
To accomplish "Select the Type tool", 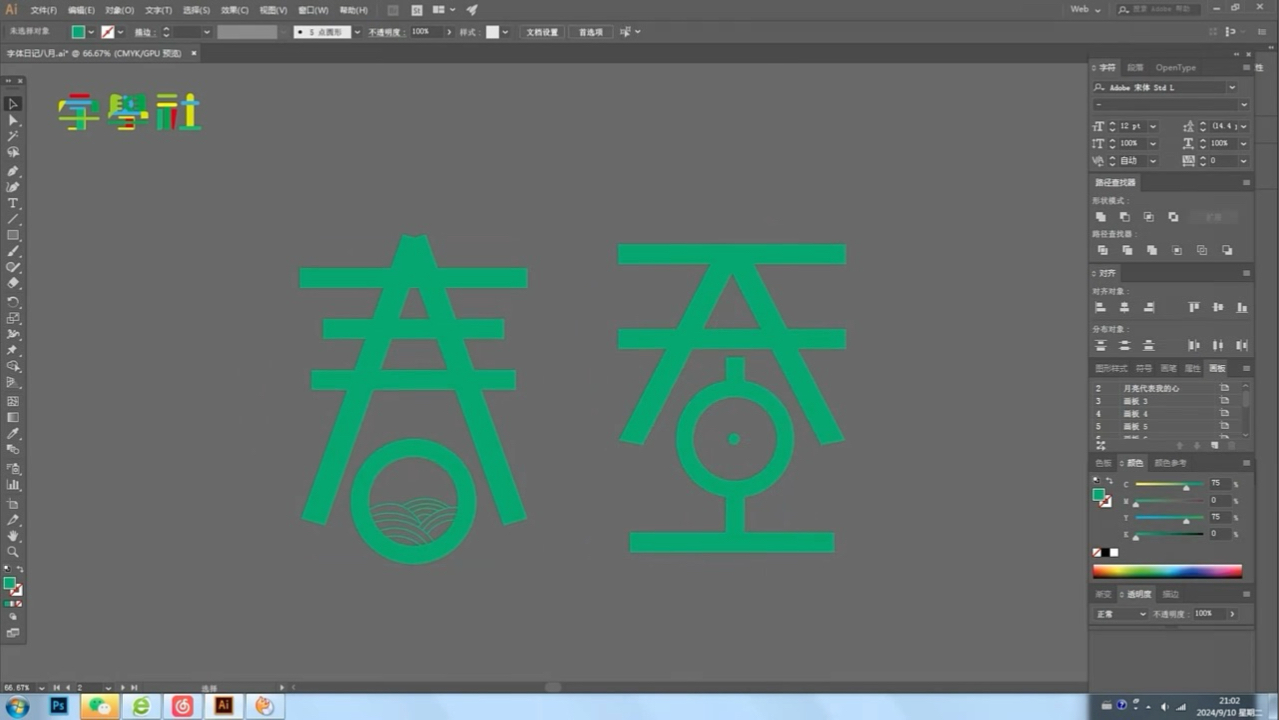I will point(13,203).
